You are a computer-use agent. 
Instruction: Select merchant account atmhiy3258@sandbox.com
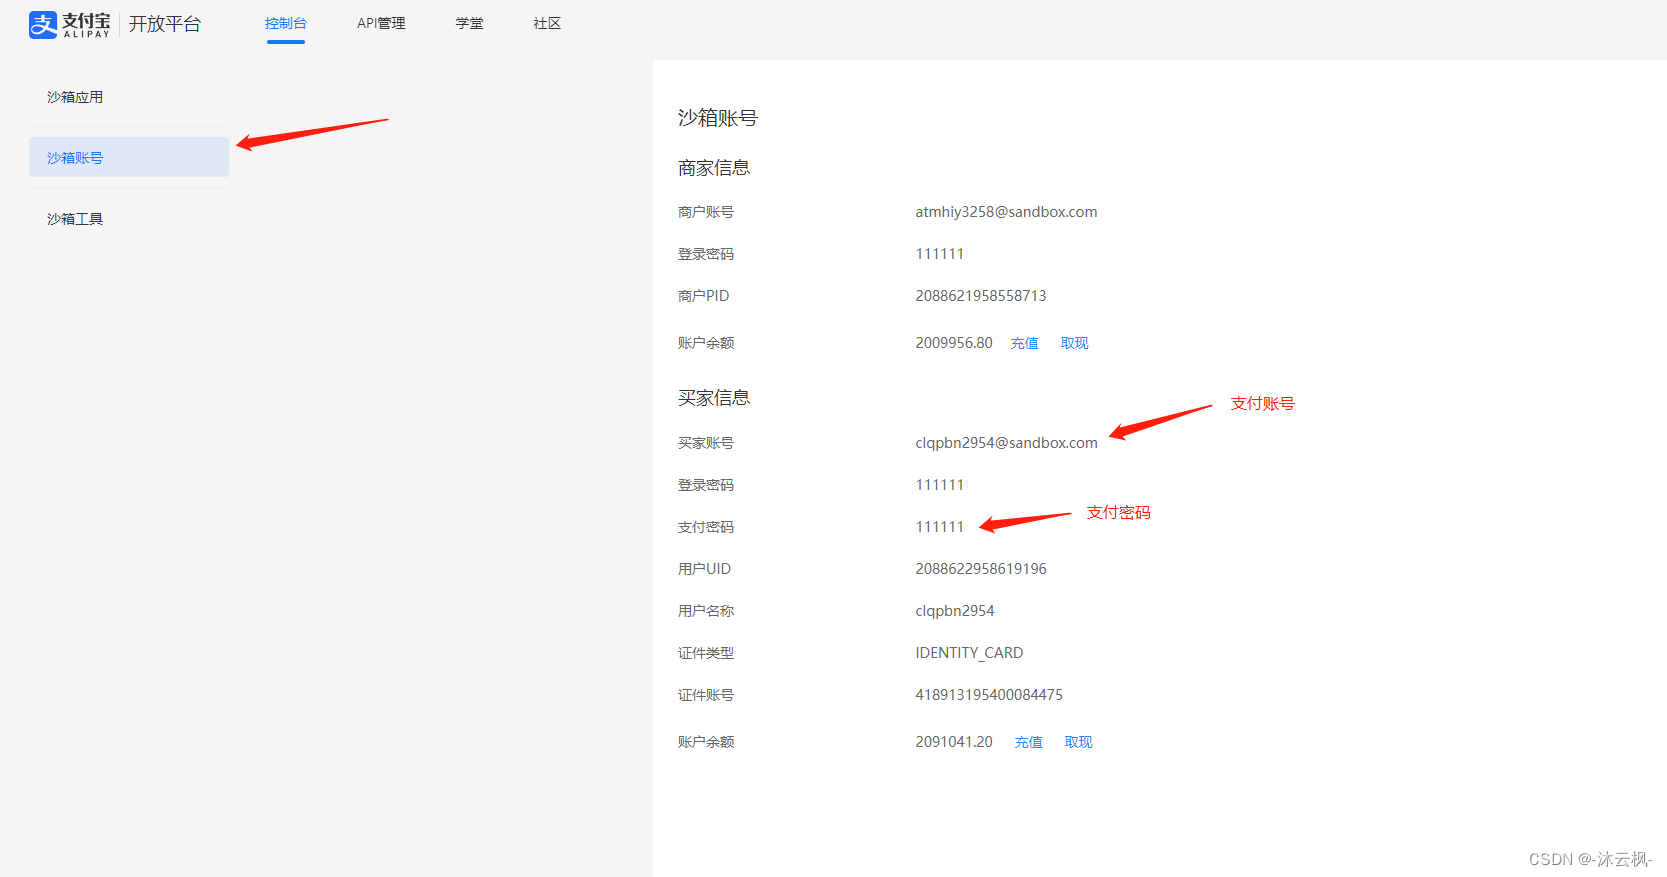(1006, 212)
